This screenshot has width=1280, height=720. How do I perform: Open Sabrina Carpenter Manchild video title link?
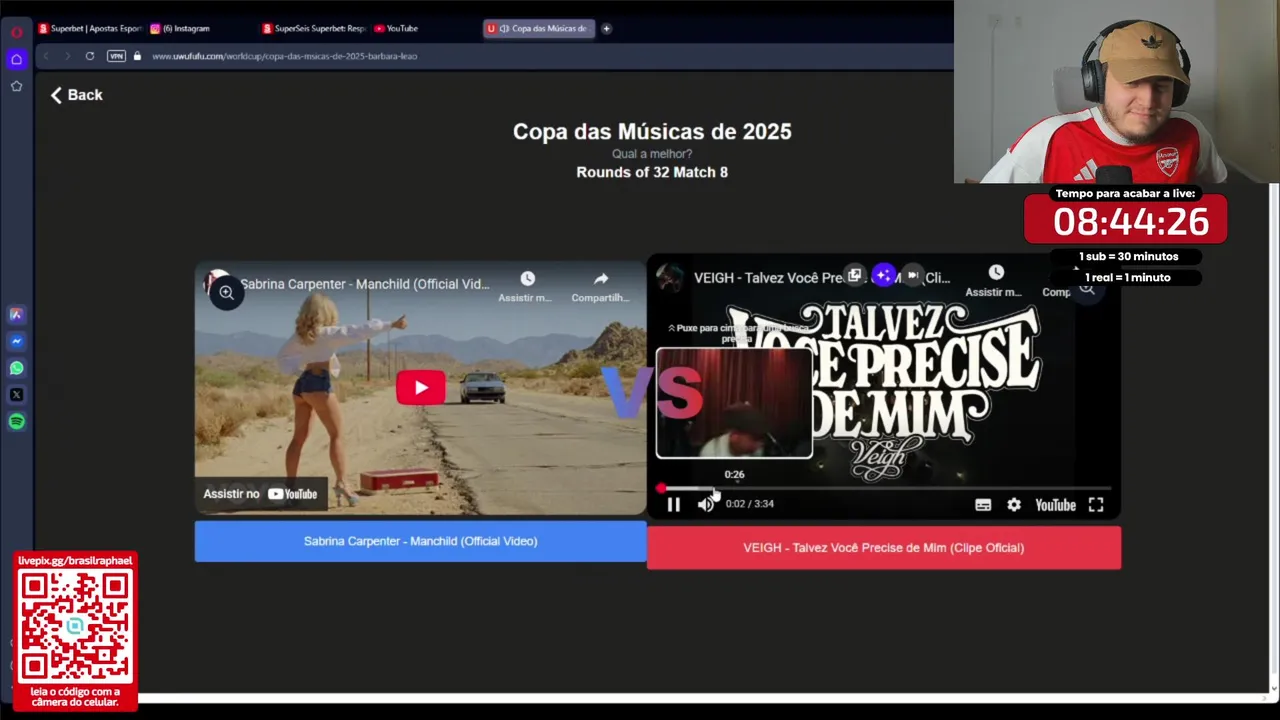coord(365,284)
